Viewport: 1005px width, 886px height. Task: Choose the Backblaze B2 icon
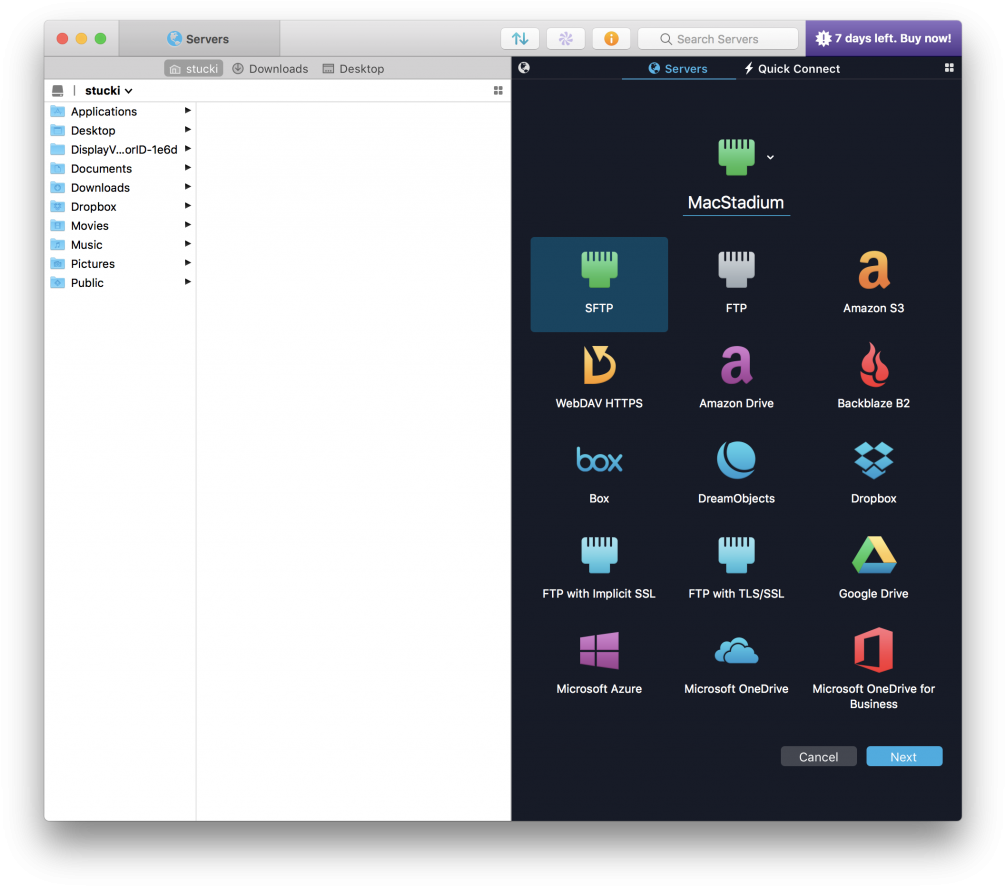click(873, 365)
